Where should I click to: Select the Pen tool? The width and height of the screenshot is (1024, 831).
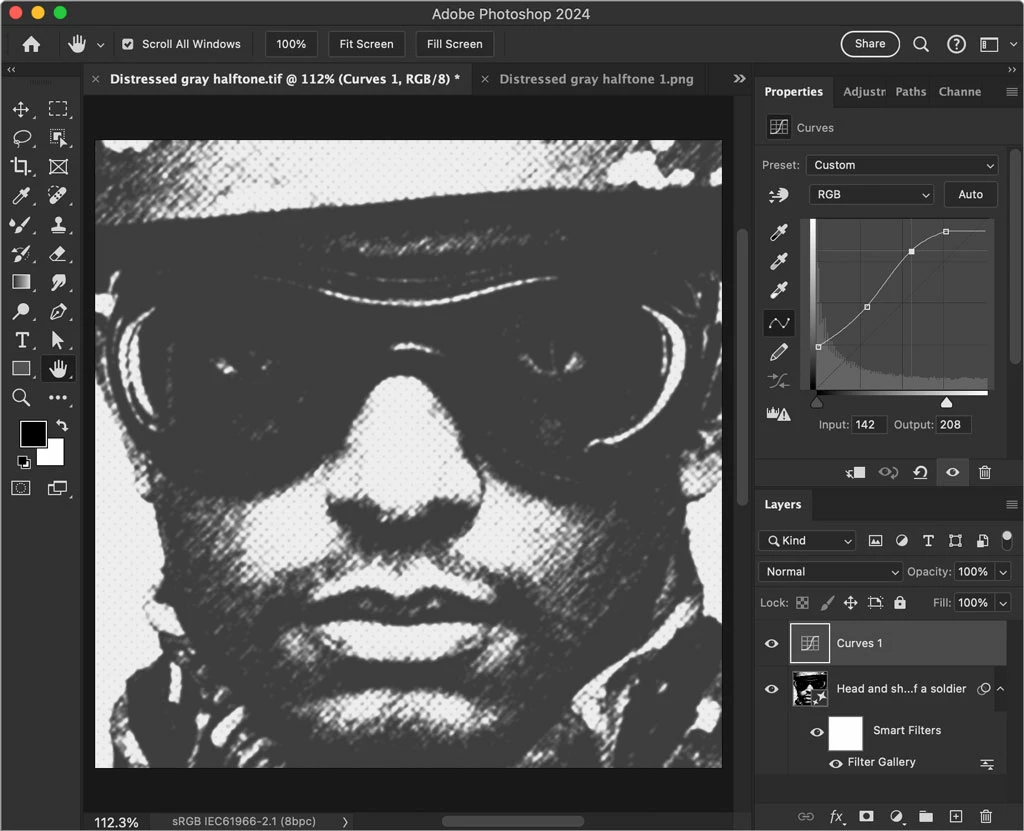pyautogui.click(x=58, y=311)
